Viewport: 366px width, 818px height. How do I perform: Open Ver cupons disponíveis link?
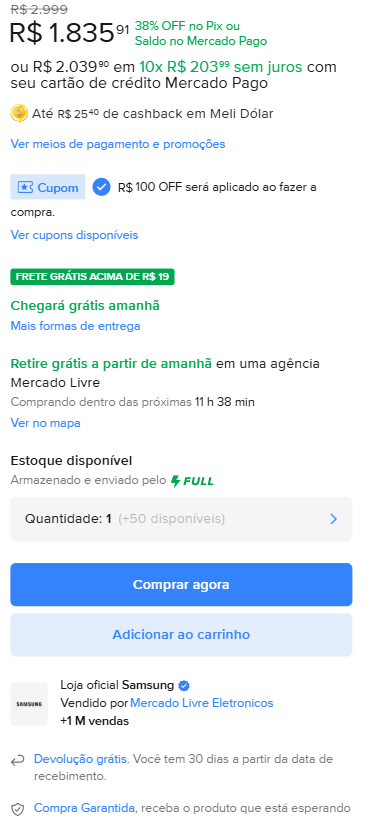(x=74, y=235)
